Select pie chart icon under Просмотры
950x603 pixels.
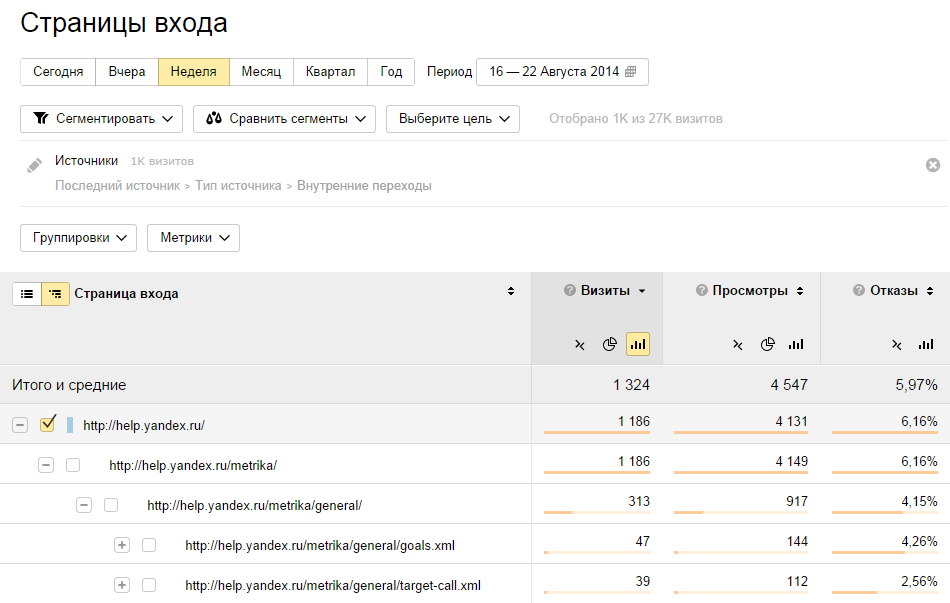pos(767,345)
